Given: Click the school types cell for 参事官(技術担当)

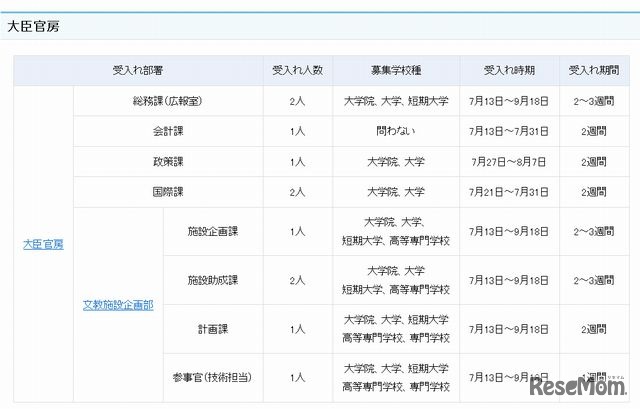Looking at the screenshot, I should 396,378.
